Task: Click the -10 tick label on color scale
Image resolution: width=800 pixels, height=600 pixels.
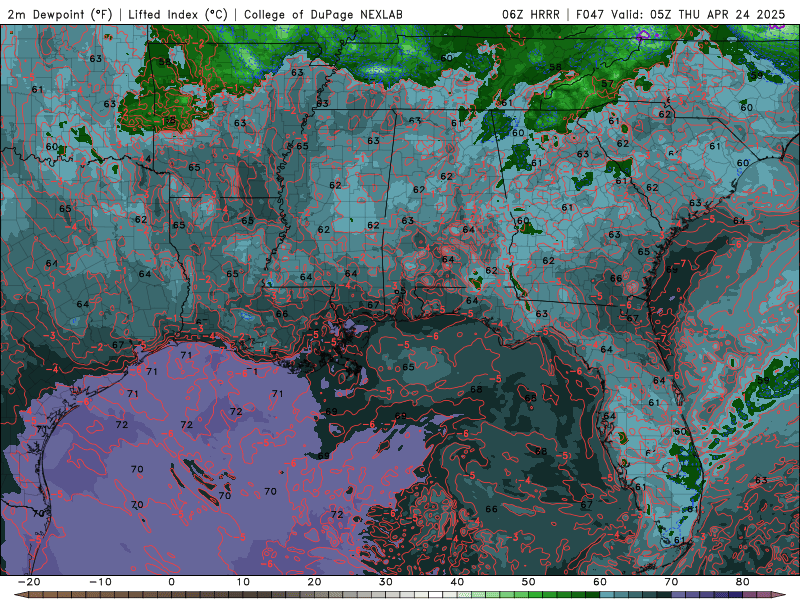Action: tap(100, 582)
